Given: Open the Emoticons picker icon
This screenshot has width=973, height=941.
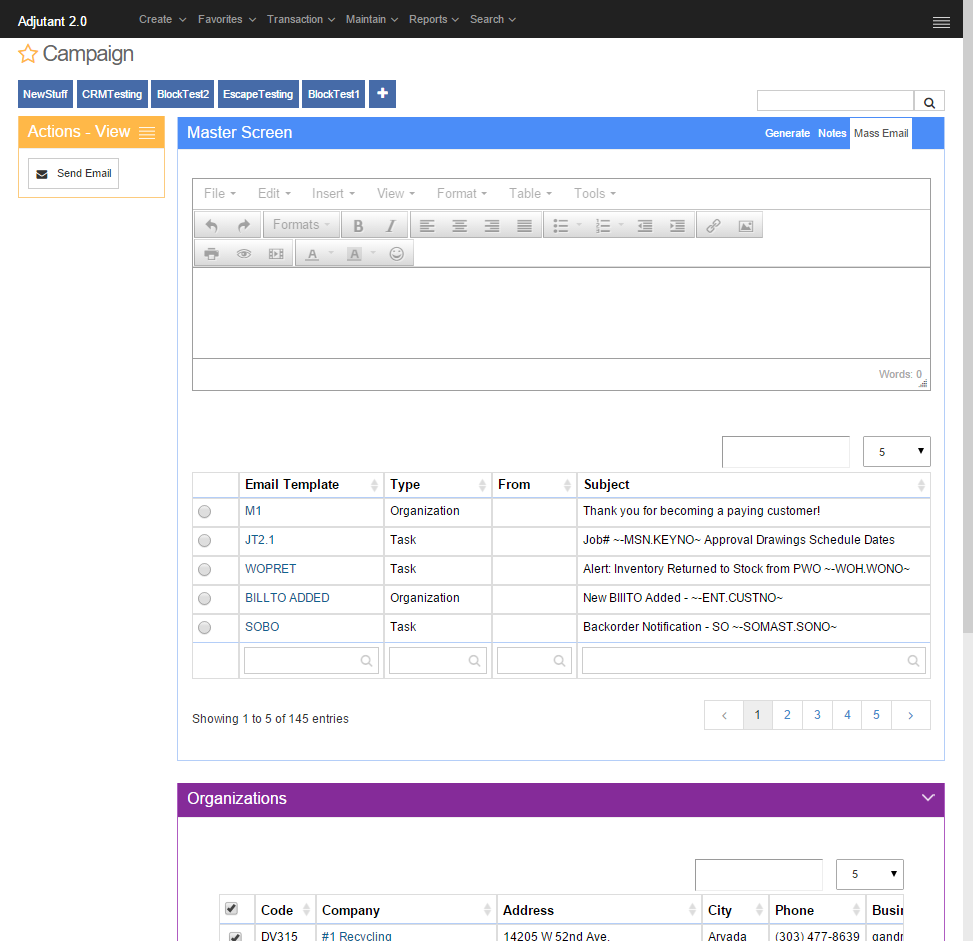Looking at the screenshot, I should (396, 254).
